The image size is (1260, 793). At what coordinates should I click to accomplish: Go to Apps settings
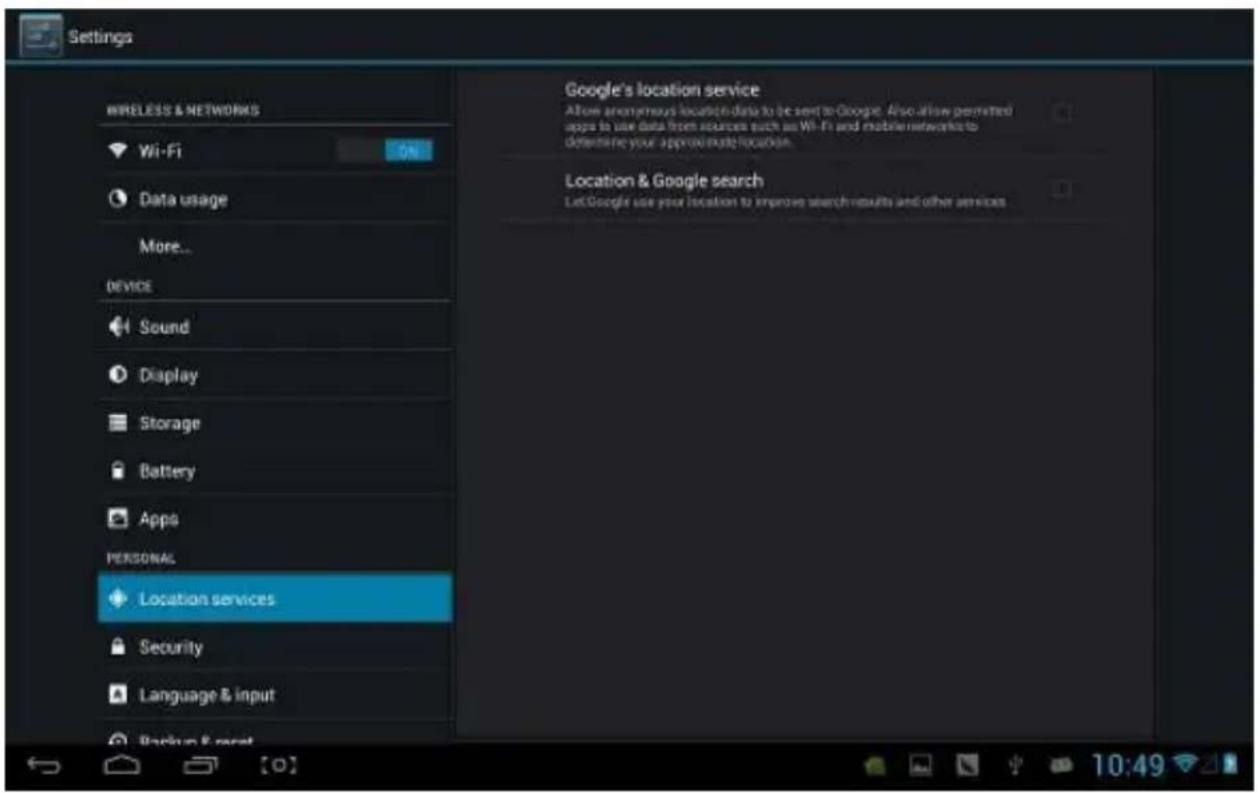tap(275, 519)
